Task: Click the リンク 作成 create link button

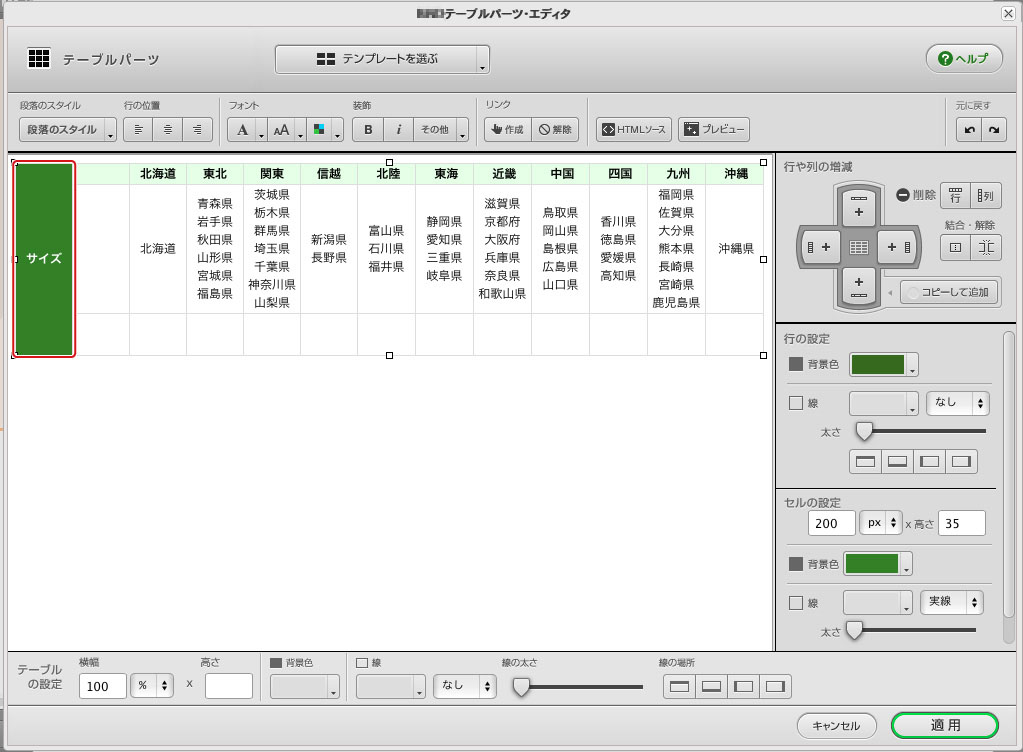Action: (x=508, y=129)
